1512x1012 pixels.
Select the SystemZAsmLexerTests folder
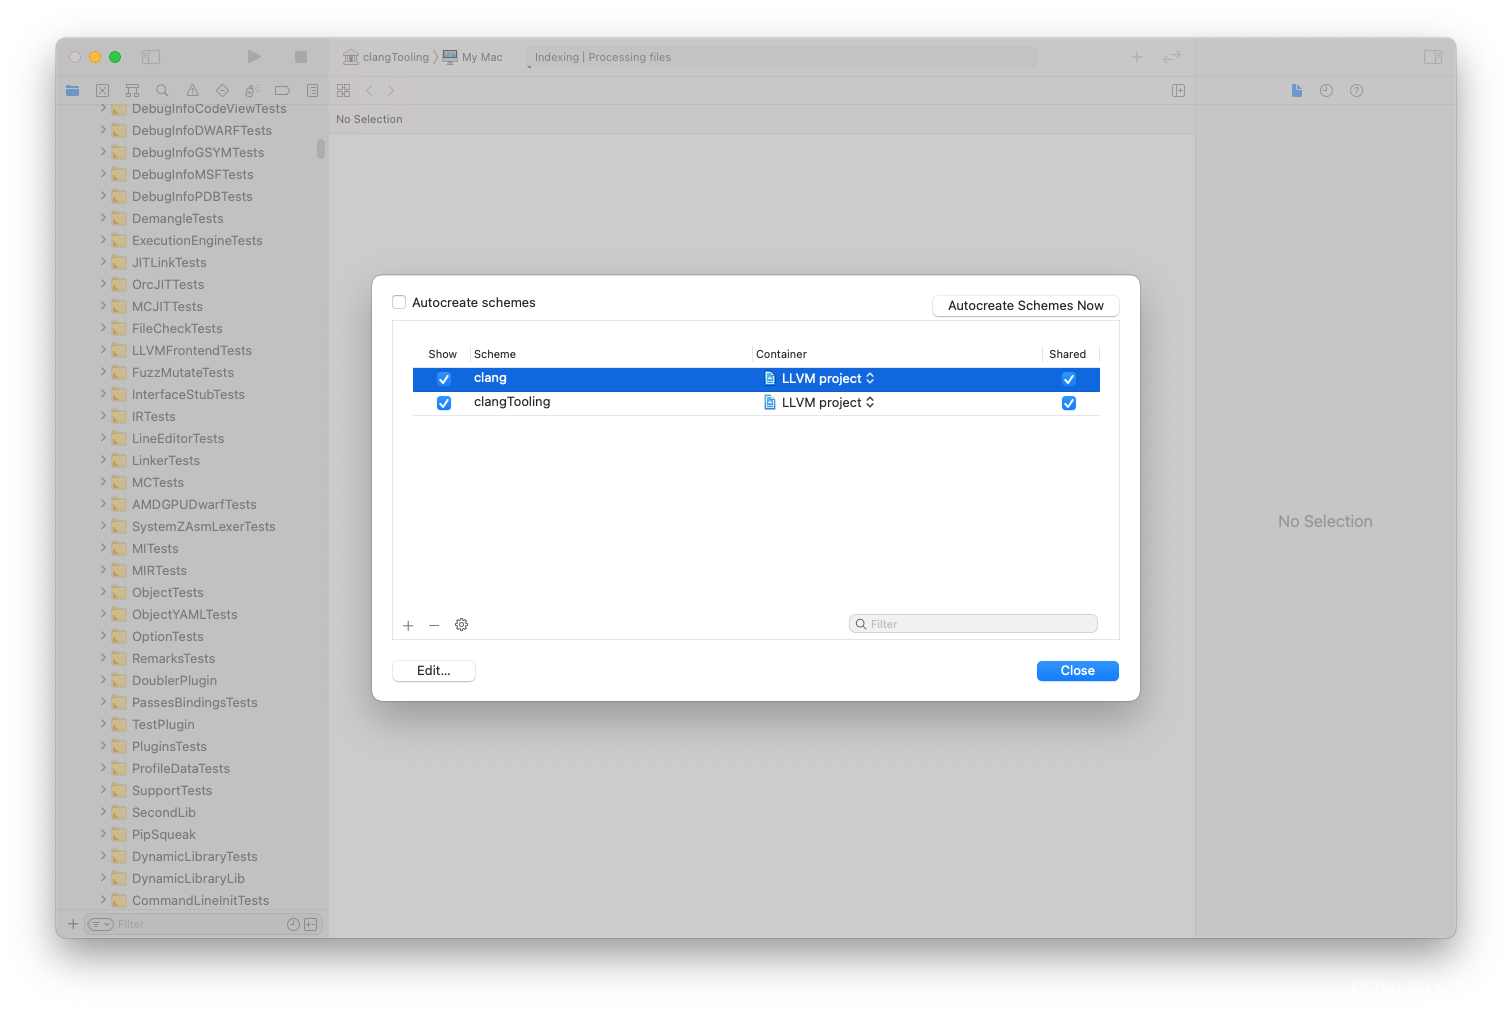[203, 527]
